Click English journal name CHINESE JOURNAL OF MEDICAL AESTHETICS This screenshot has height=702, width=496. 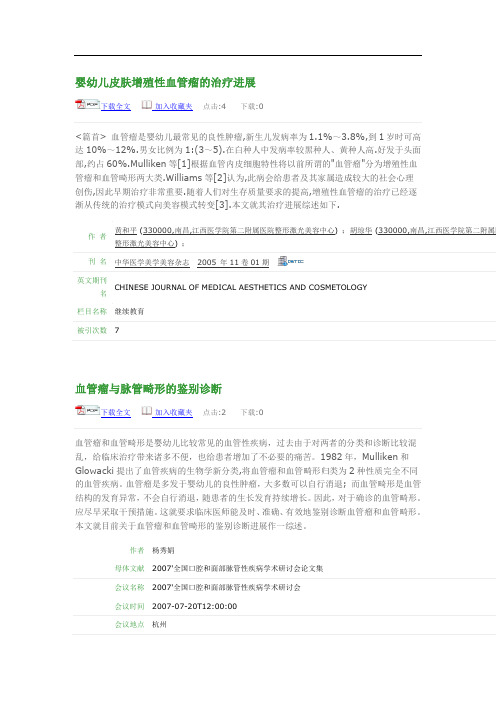(x=241, y=287)
